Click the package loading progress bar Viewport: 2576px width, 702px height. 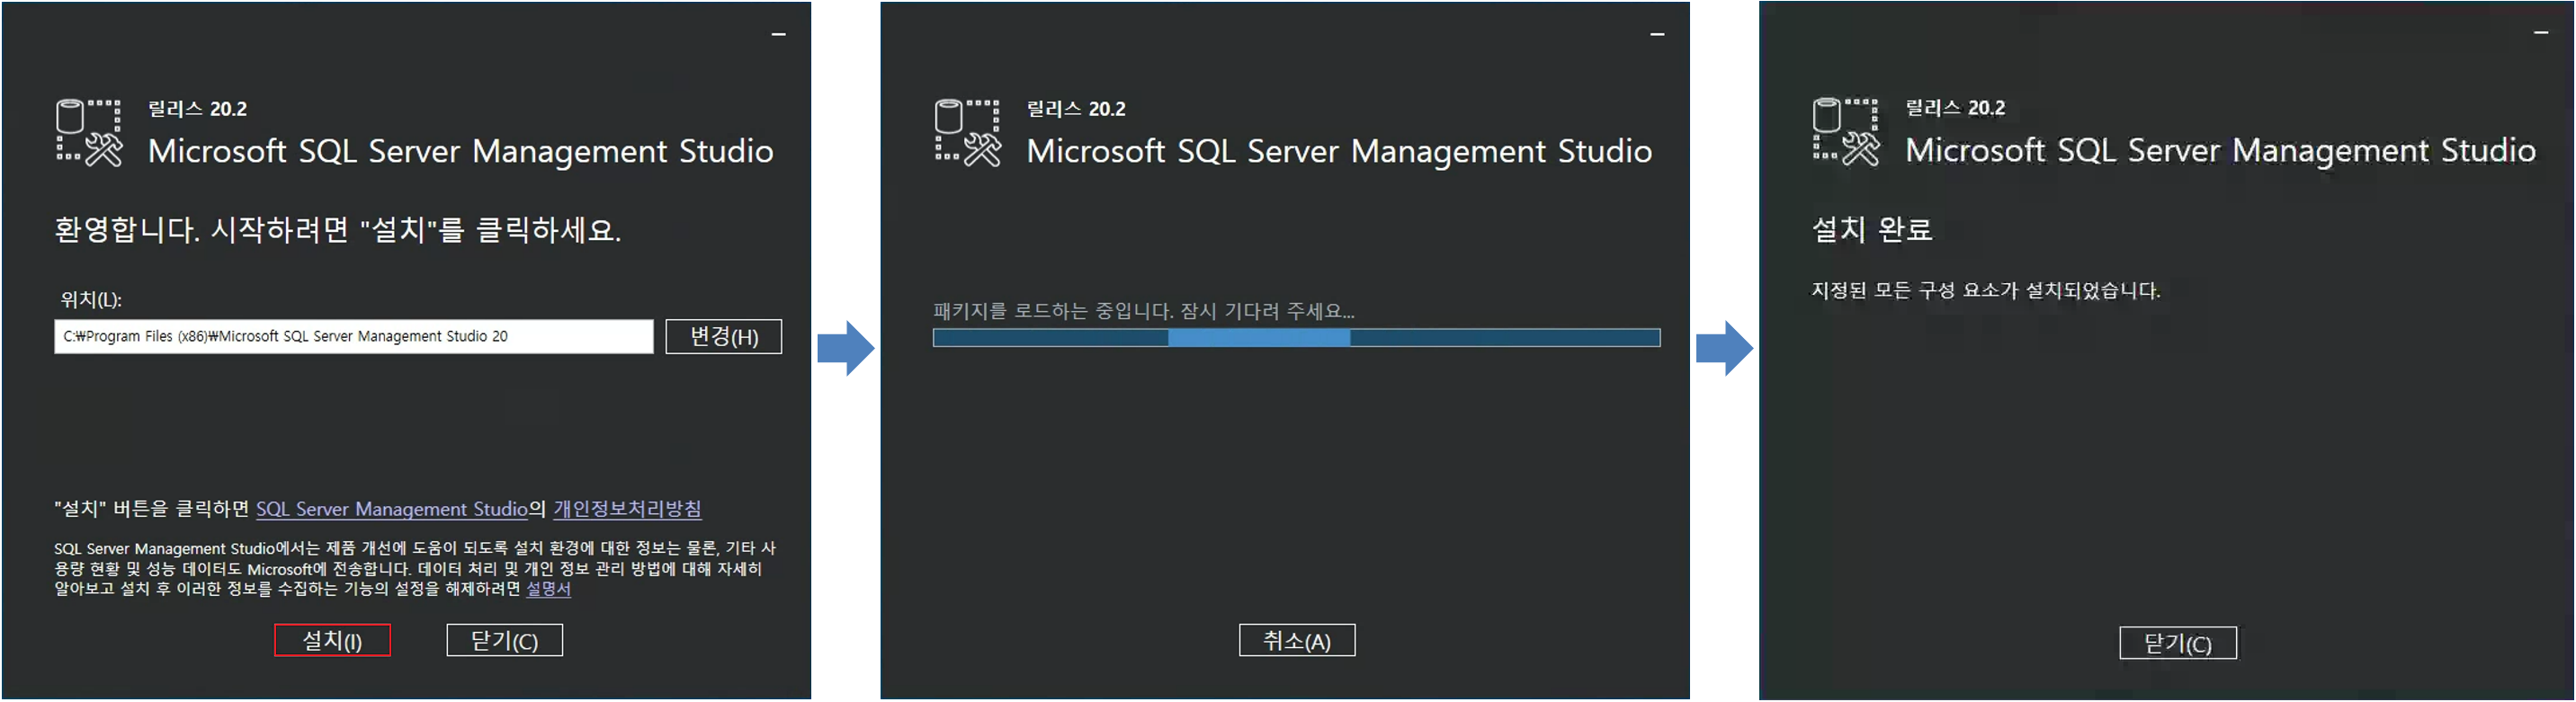[x=1296, y=338]
